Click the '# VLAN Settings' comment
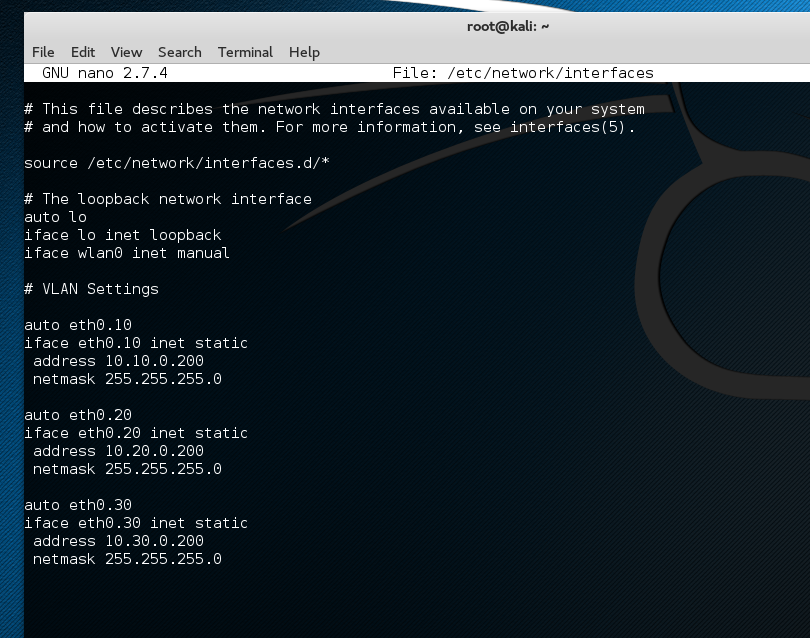The width and height of the screenshot is (810, 638). coord(91,289)
